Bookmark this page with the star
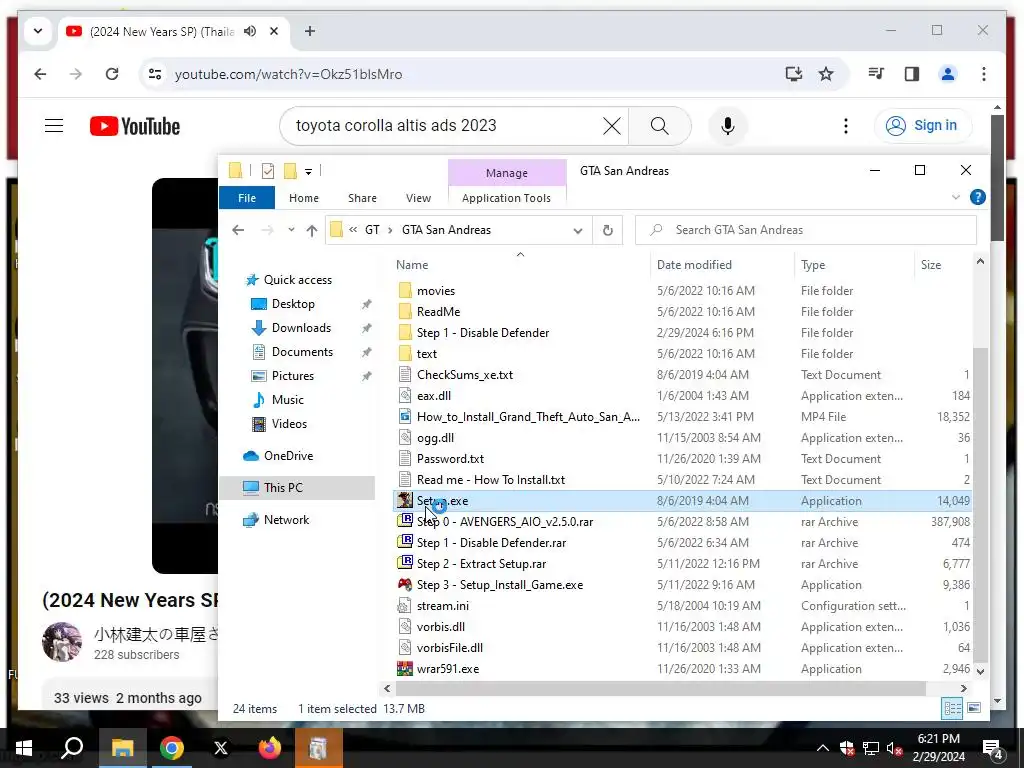Screen dimensions: 1024x768 click(x=826, y=74)
